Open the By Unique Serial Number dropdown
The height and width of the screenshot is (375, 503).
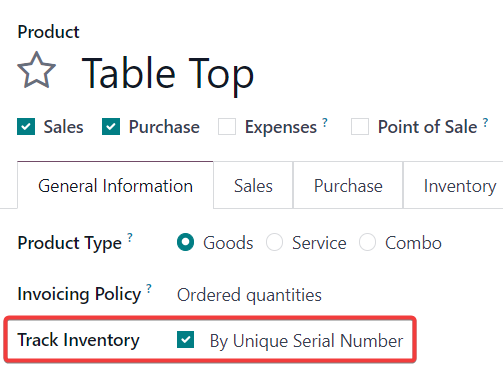306,341
